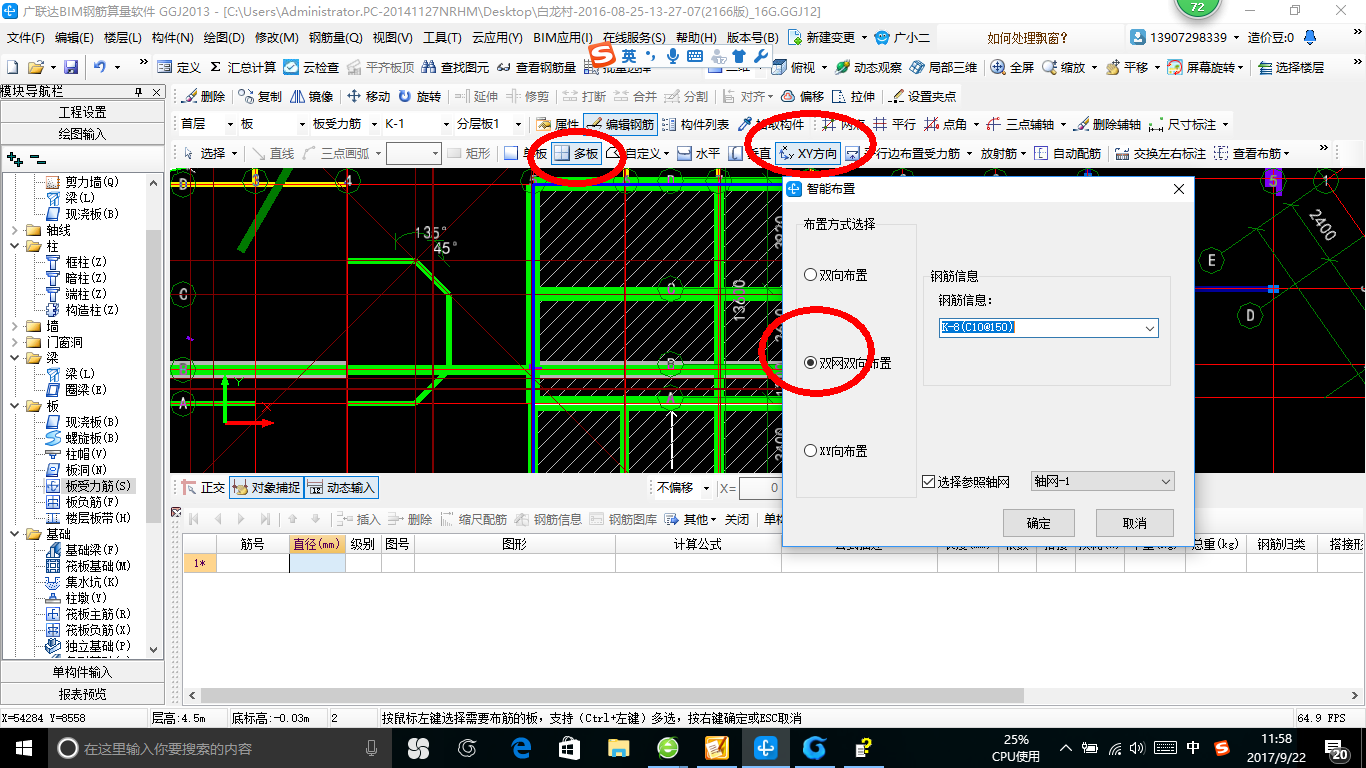This screenshot has width=1366, height=768.
Task: Click the 偏移 offset tool
Action: pos(802,97)
